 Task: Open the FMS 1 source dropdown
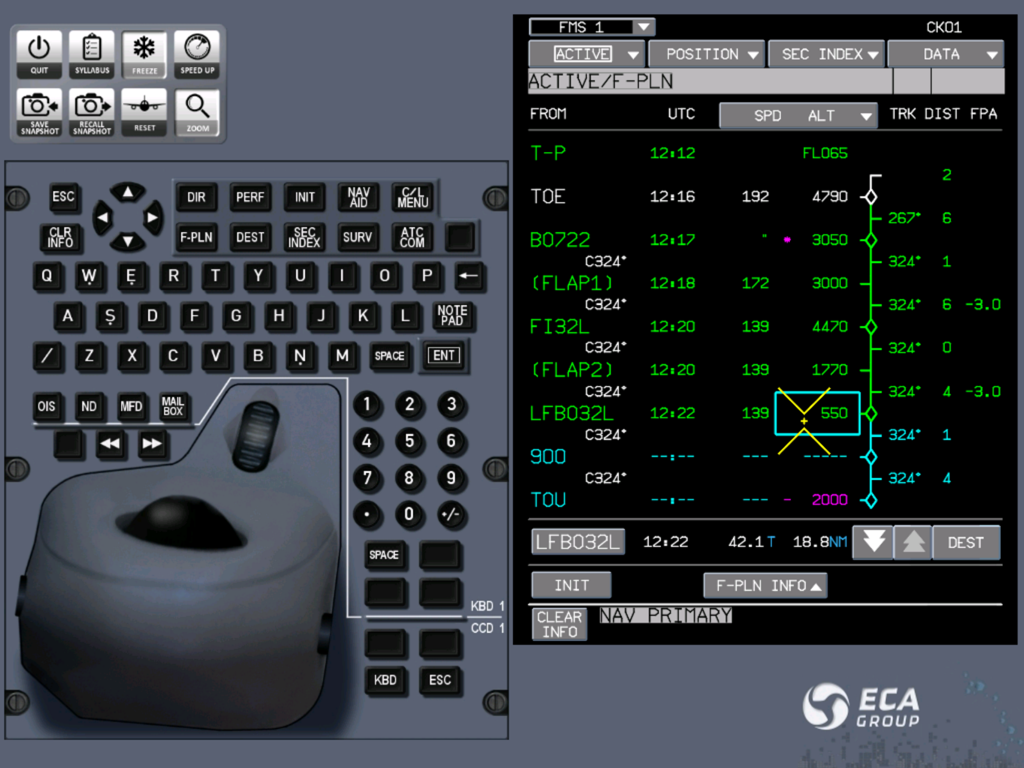click(590, 27)
